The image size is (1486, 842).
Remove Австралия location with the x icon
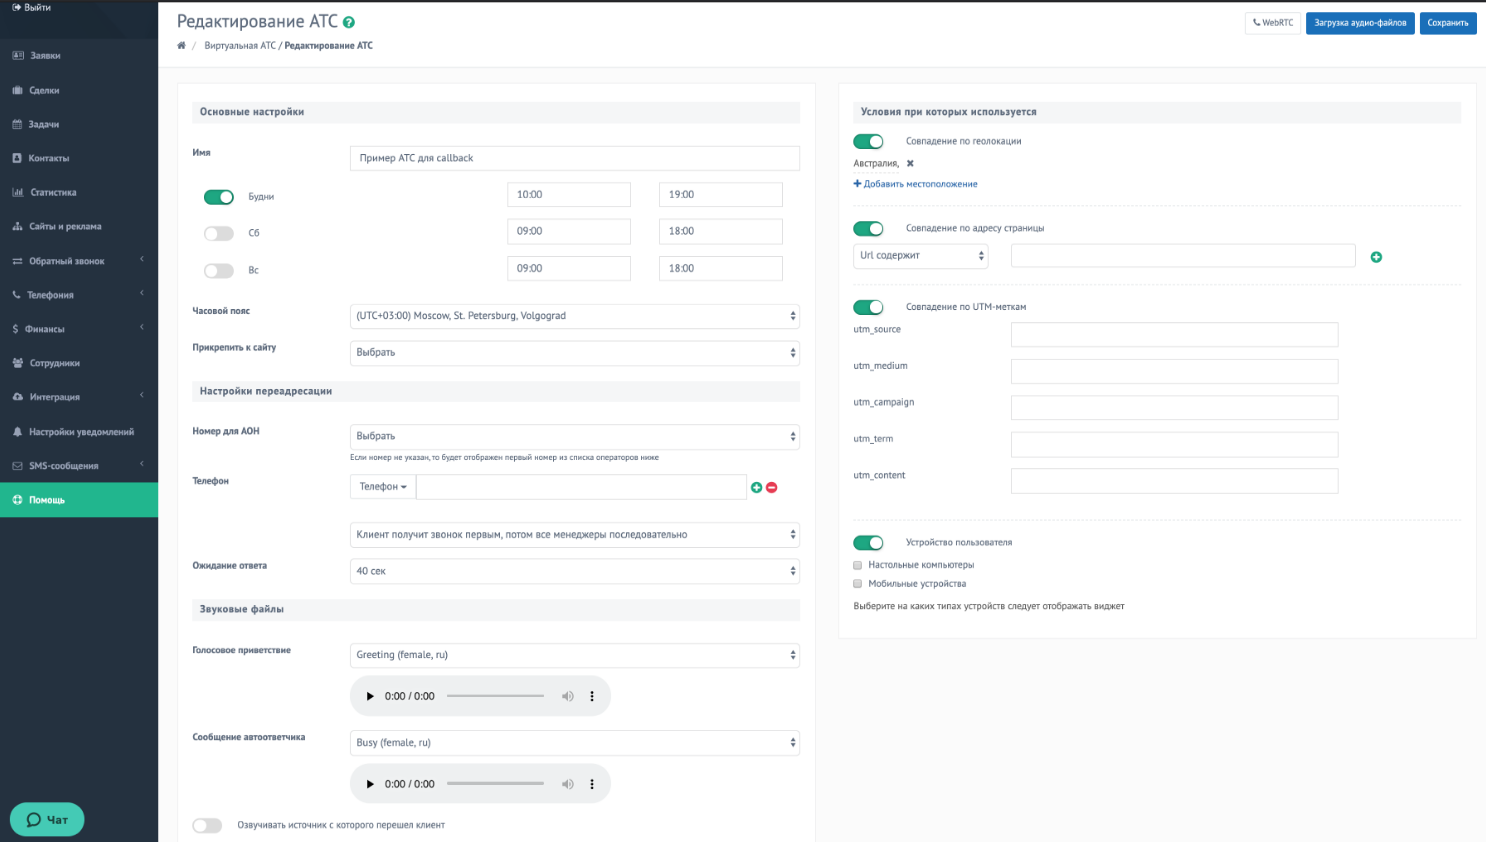(910, 163)
